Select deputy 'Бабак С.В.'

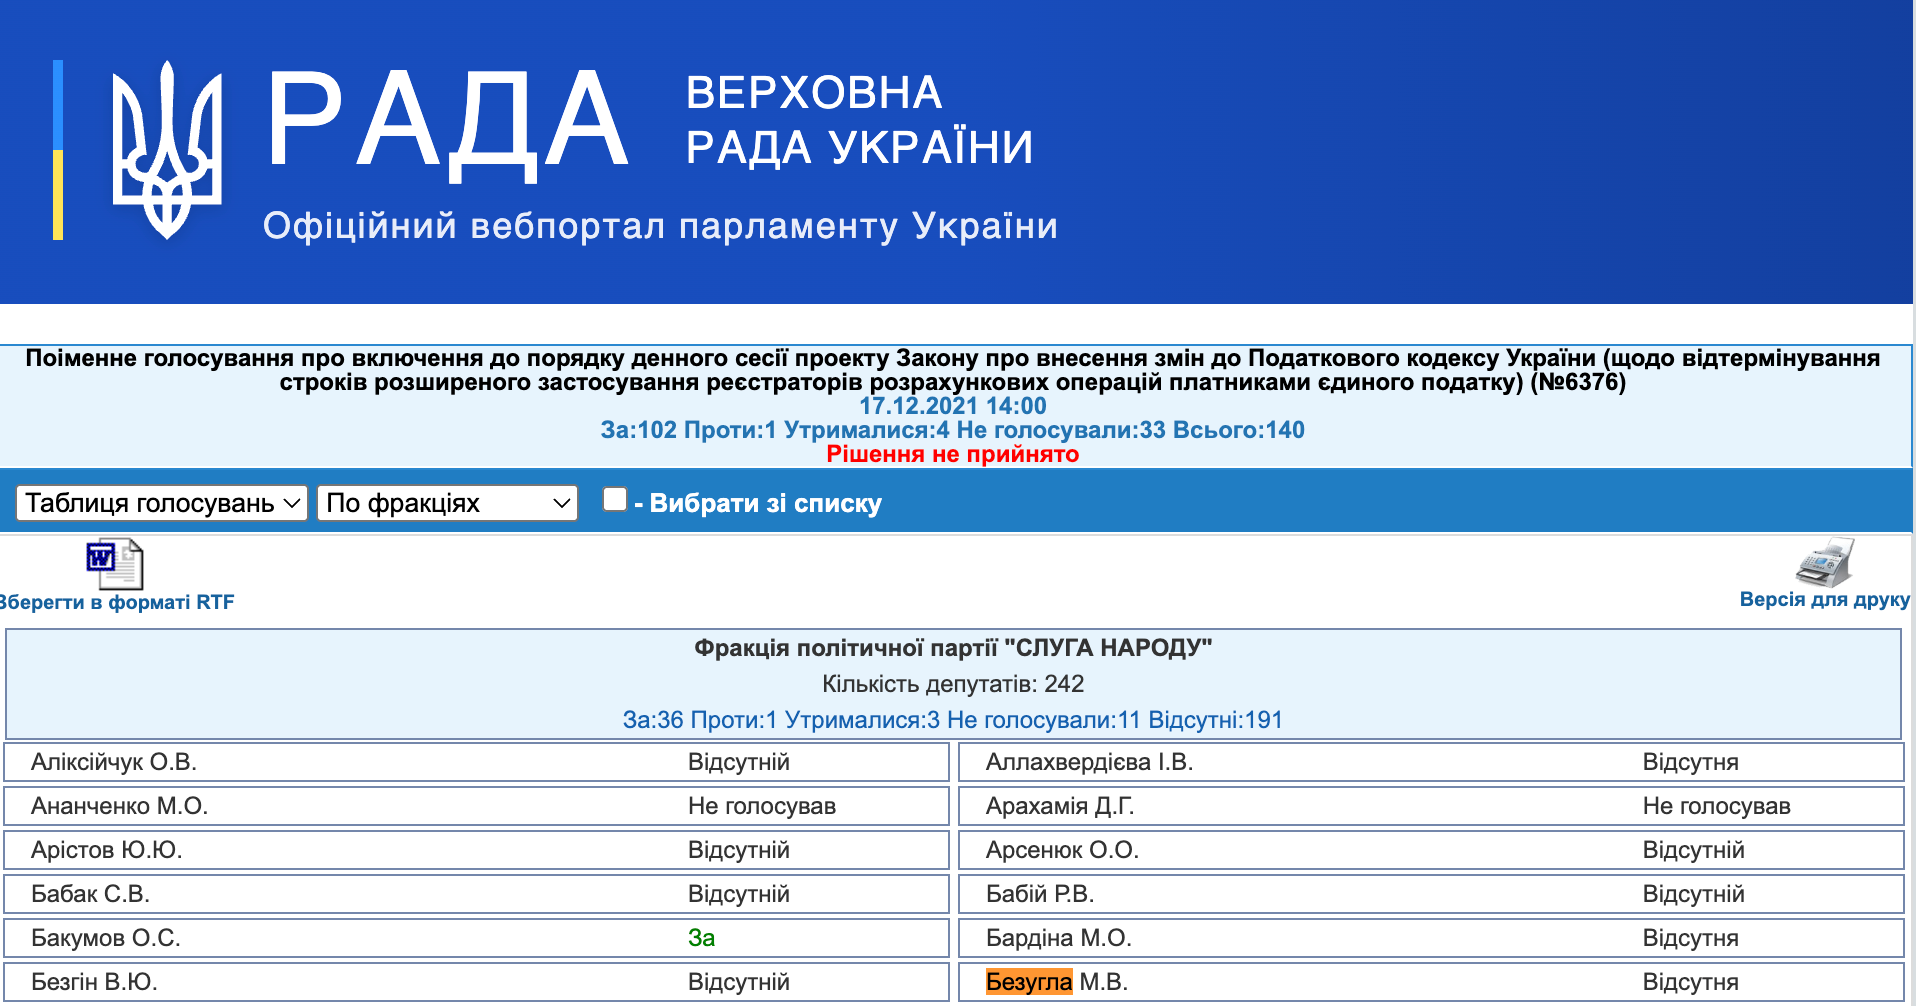coord(91,894)
